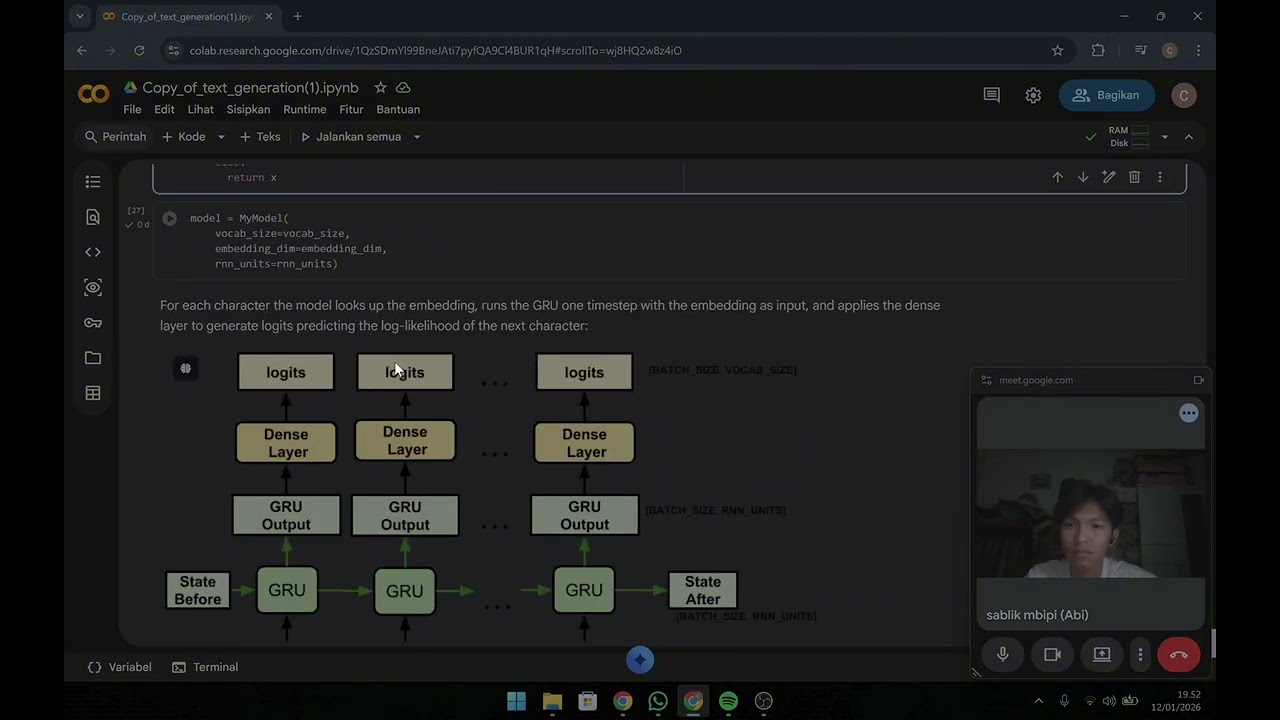Open Chrome extensions puzzle icon
The width and height of the screenshot is (1280, 720).
click(1098, 50)
